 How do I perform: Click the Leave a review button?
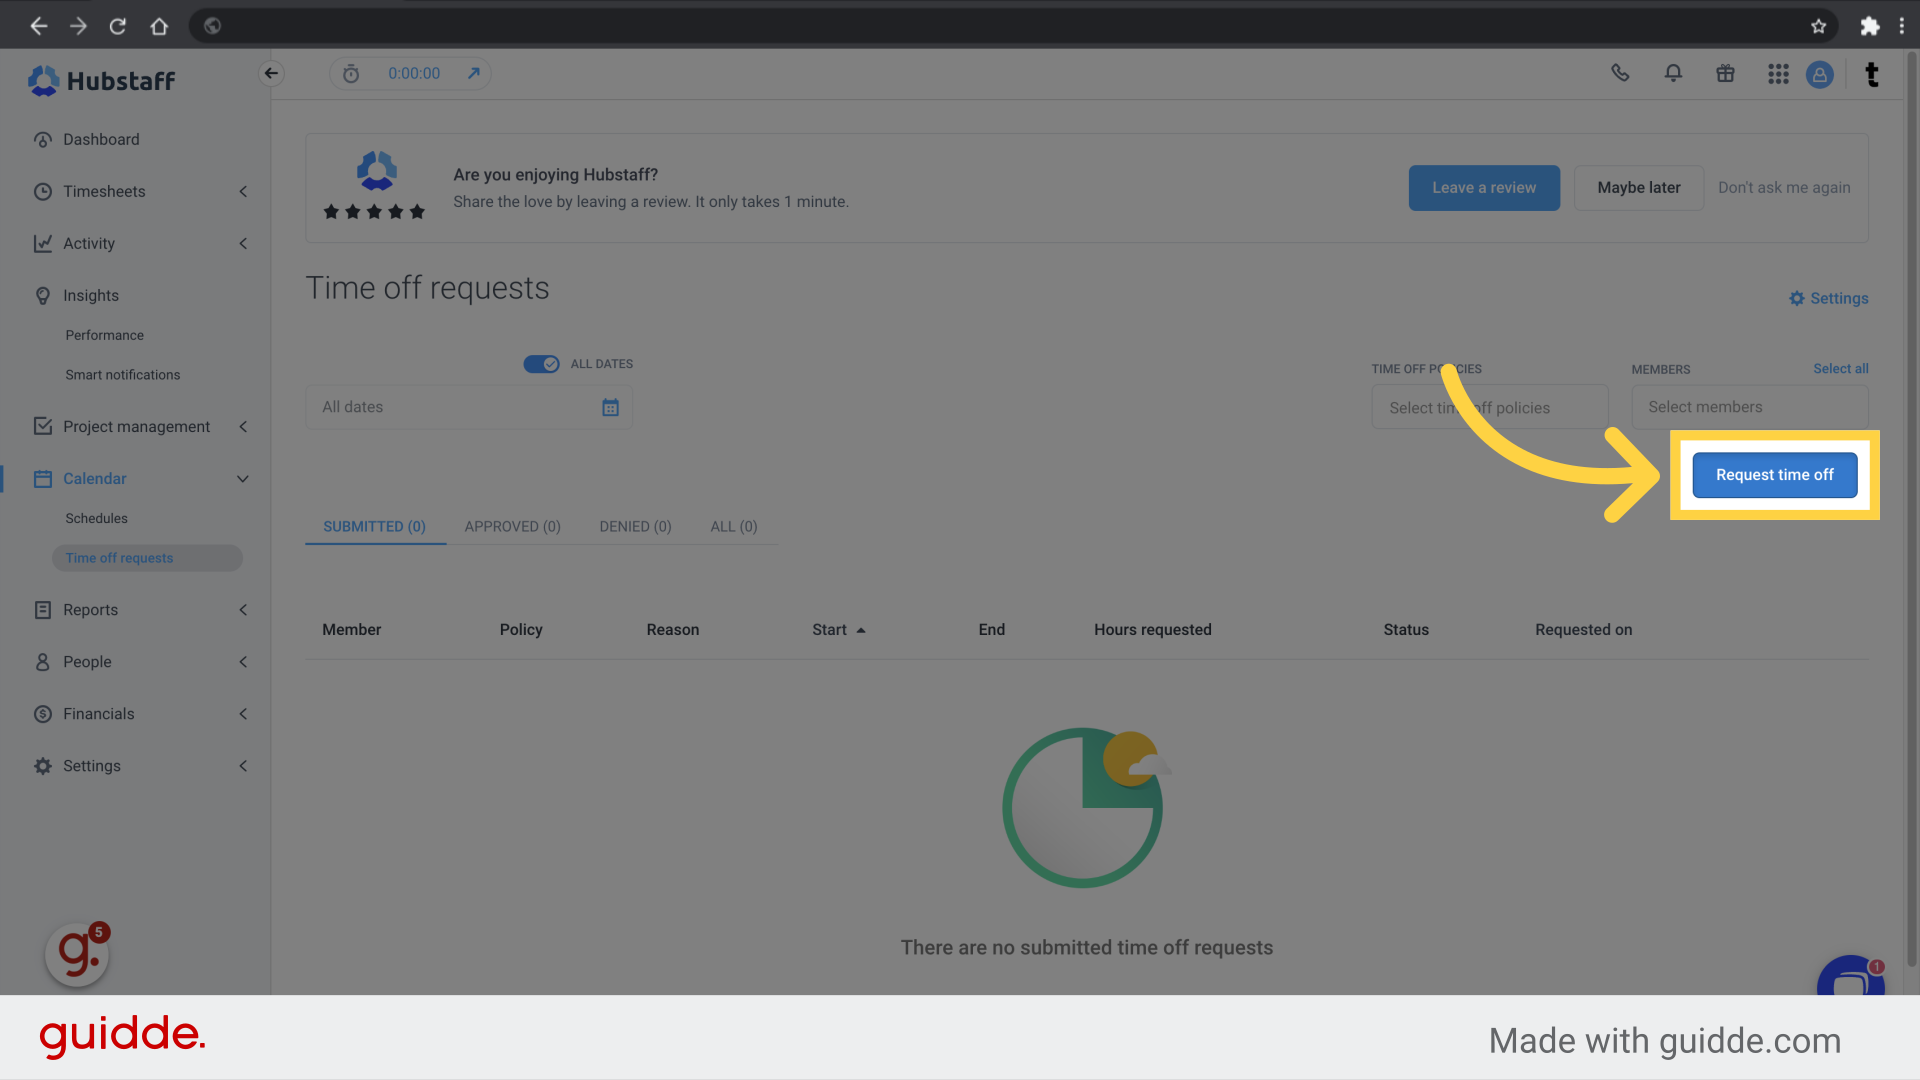click(1483, 187)
